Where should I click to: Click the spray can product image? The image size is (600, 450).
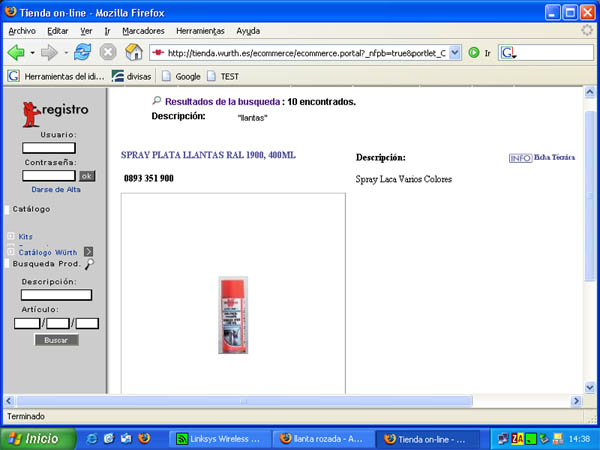tap(233, 315)
